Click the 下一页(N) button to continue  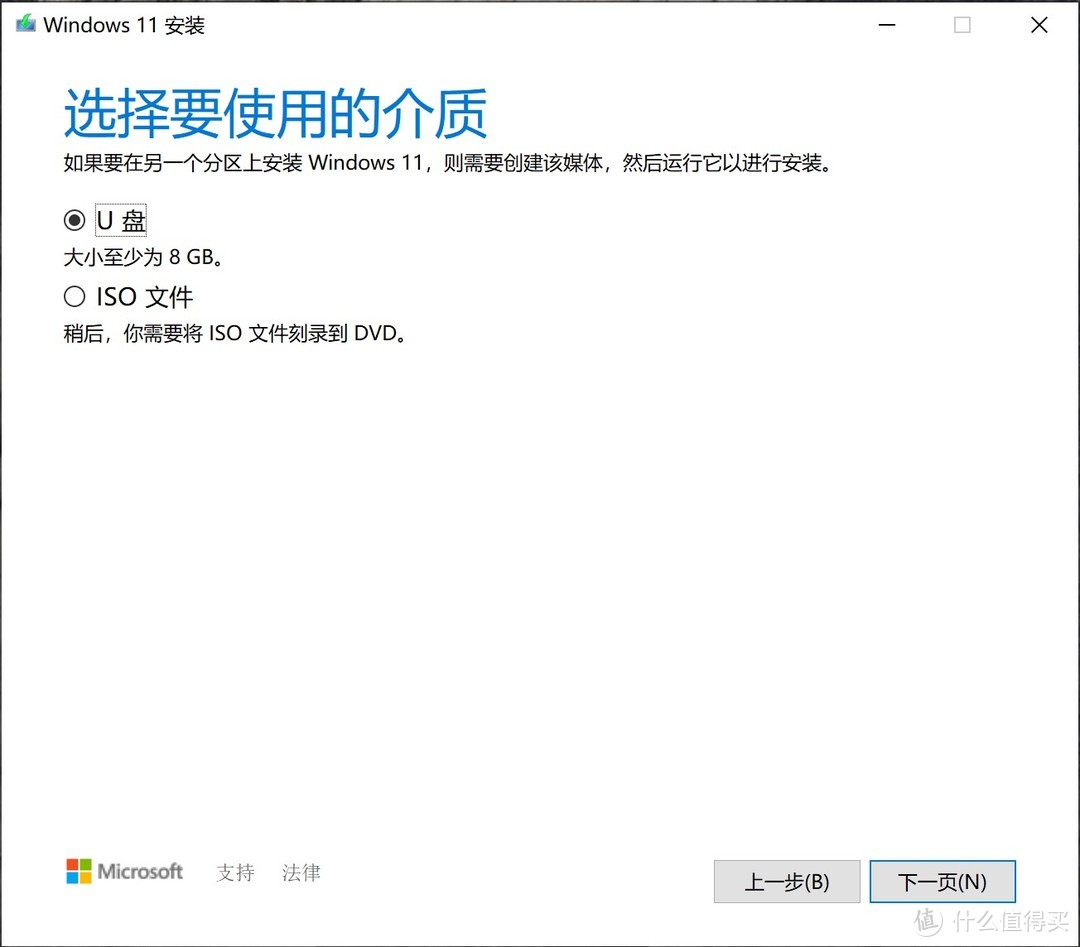(942, 881)
